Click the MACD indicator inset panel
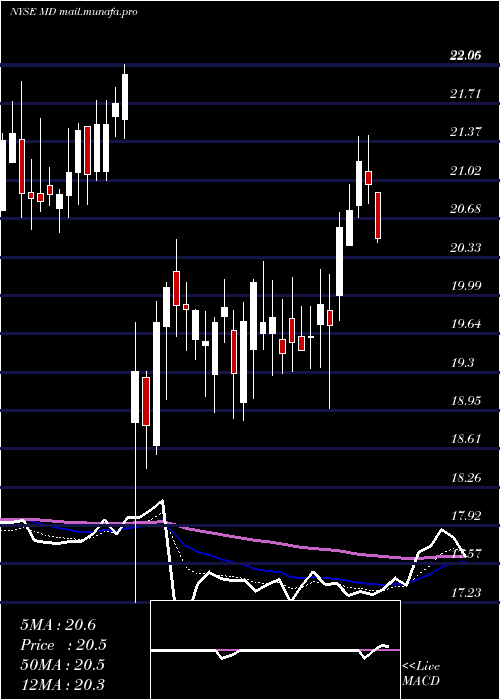Screen dimensions: 500x700 (x=275, y=650)
